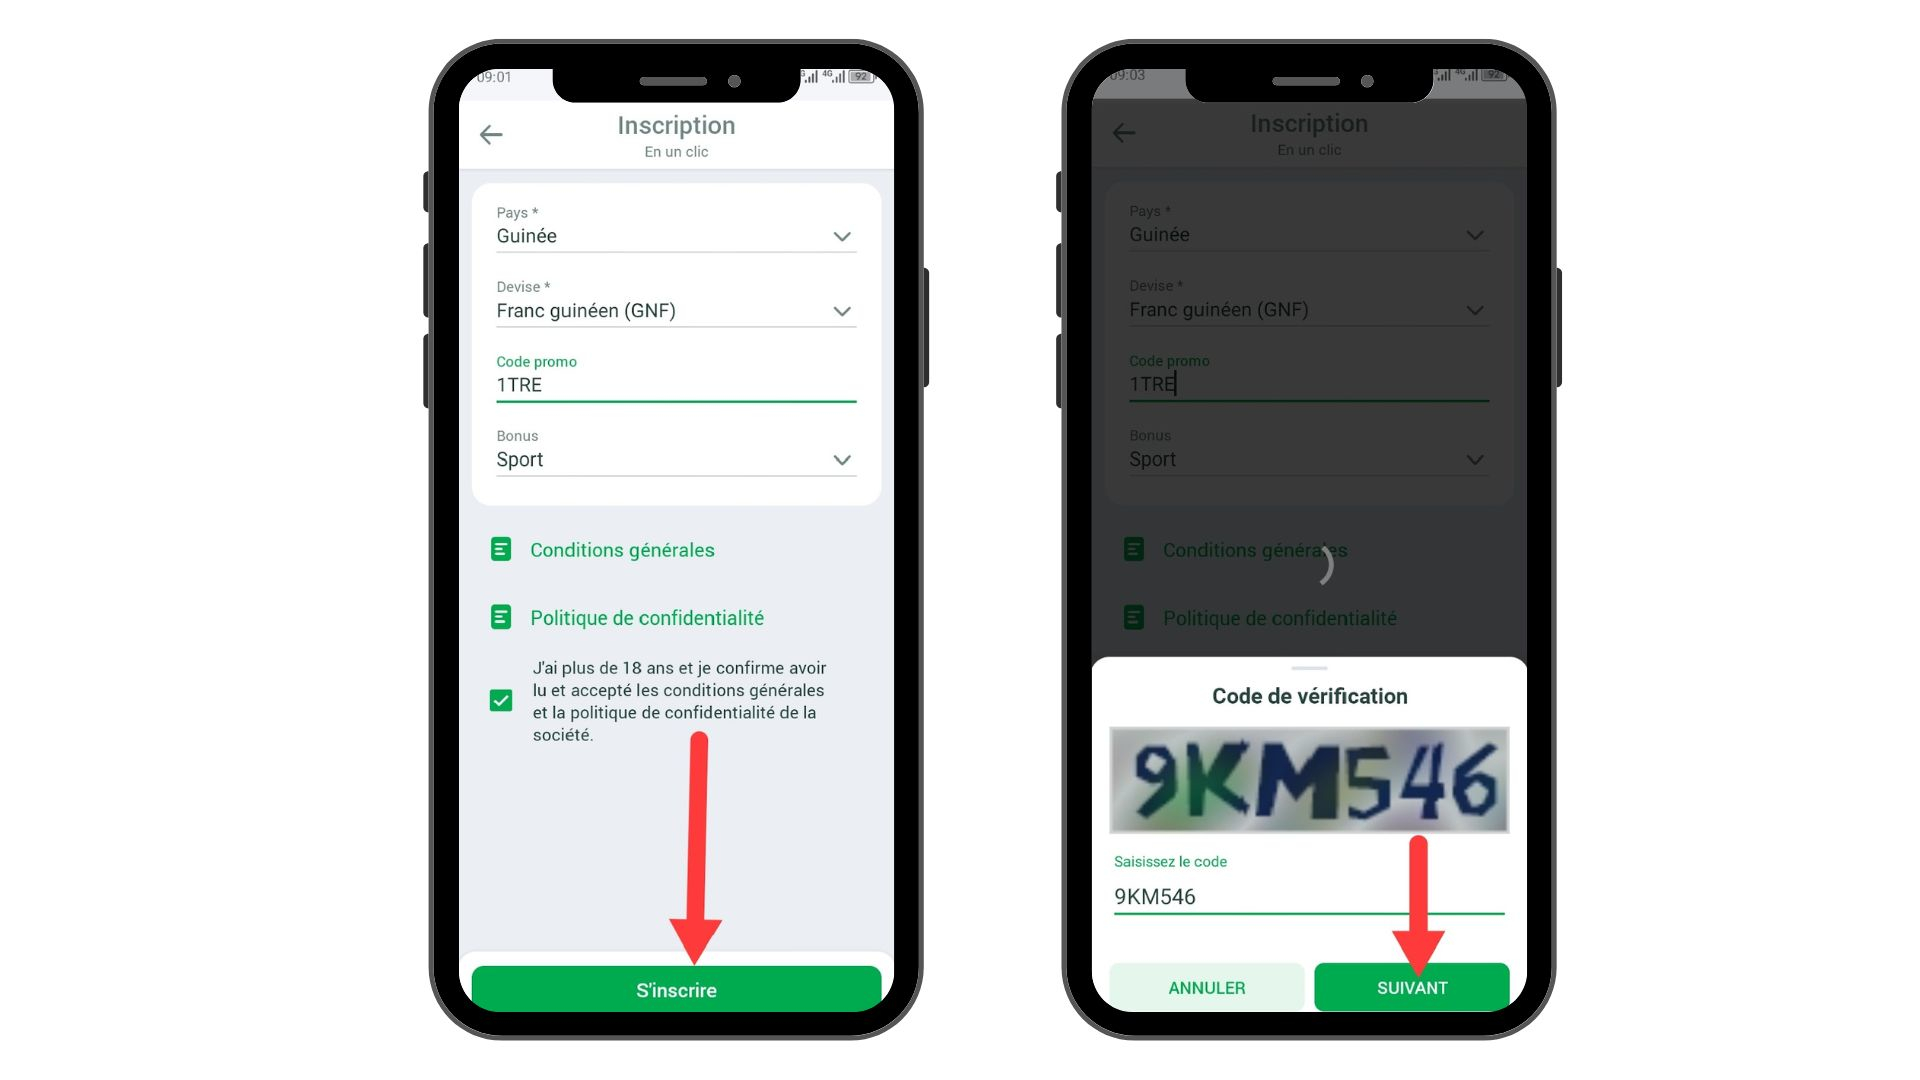This screenshot has width=1920, height=1080.
Task: Click the Conditions générales link
Action: (x=622, y=550)
